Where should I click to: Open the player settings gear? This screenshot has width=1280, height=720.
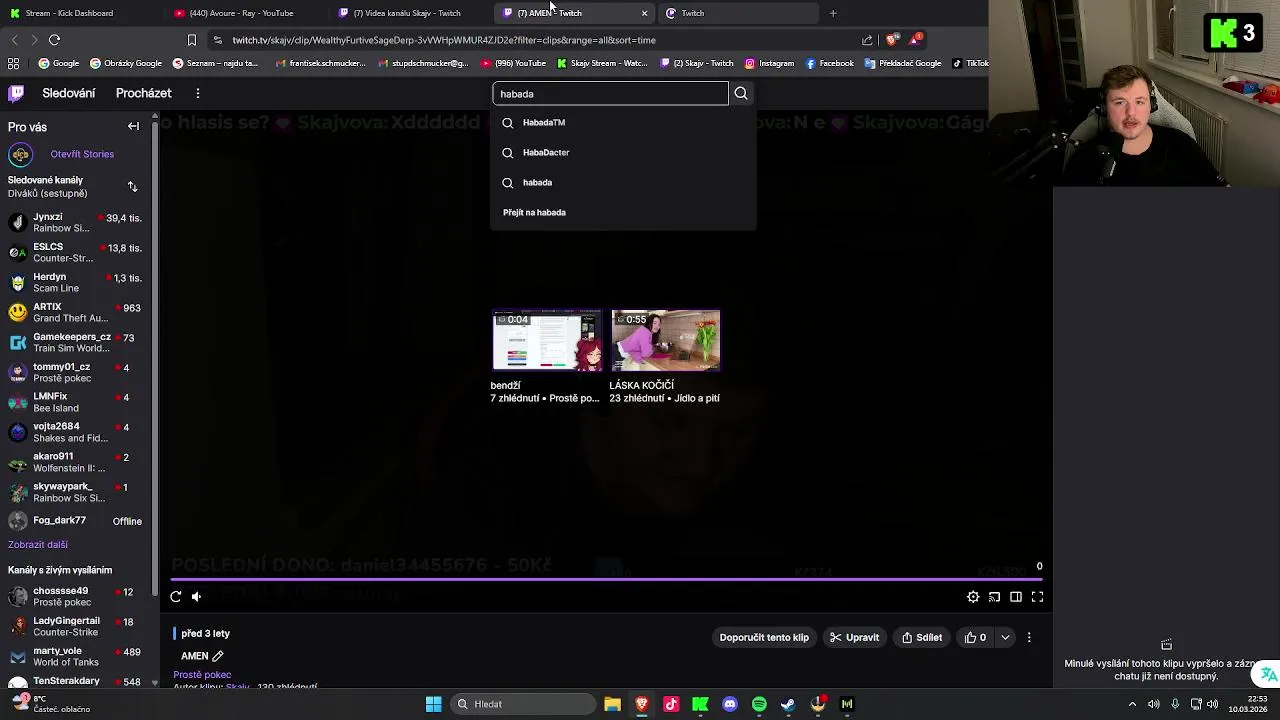click(973, 597)
